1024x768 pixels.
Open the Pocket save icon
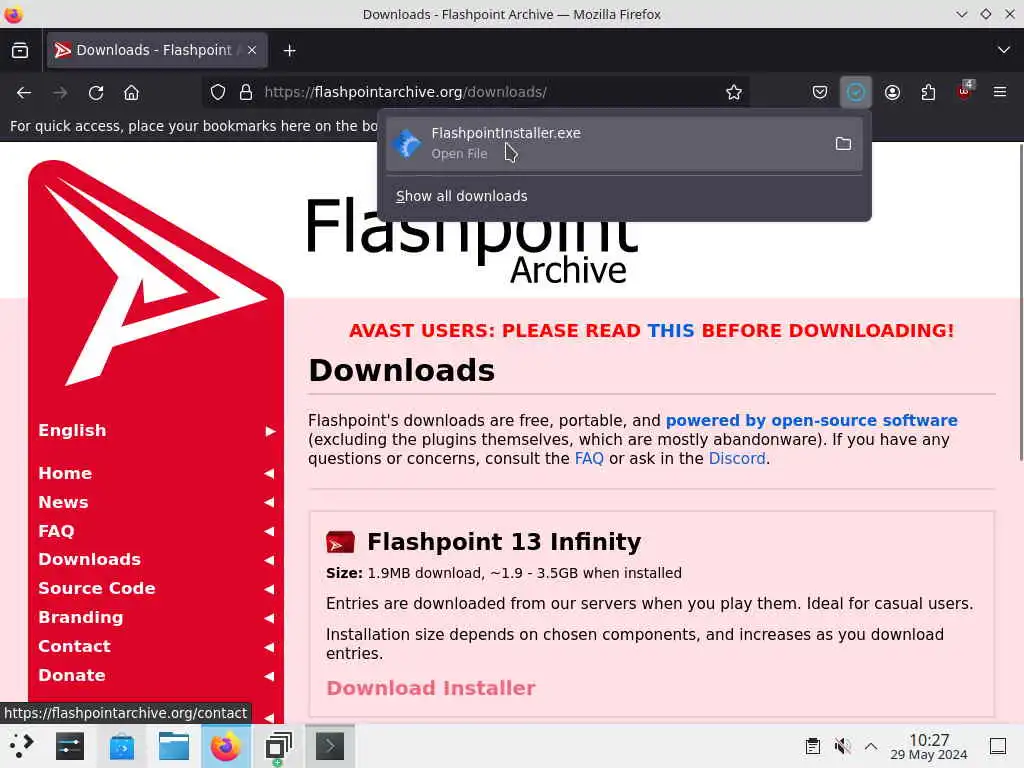pos(820,92)
